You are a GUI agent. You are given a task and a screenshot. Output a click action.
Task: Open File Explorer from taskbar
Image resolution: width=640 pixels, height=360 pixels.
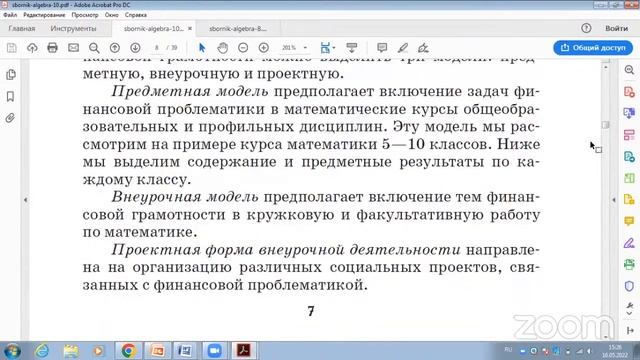71,351
